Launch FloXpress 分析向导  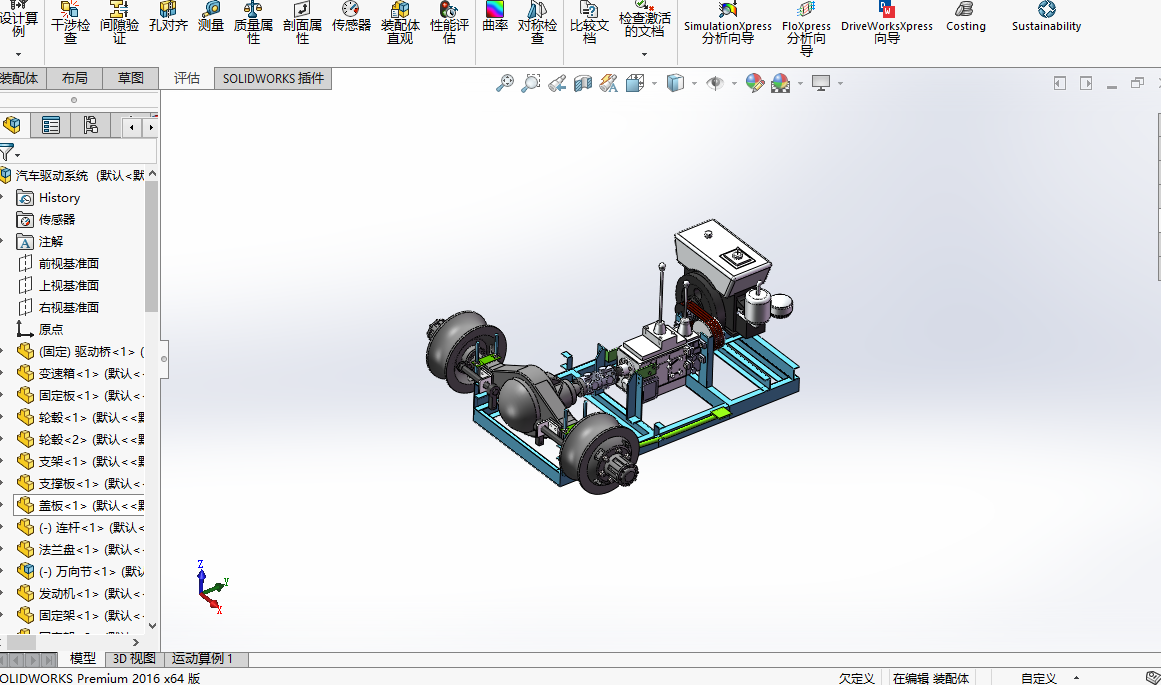point(806,28)
